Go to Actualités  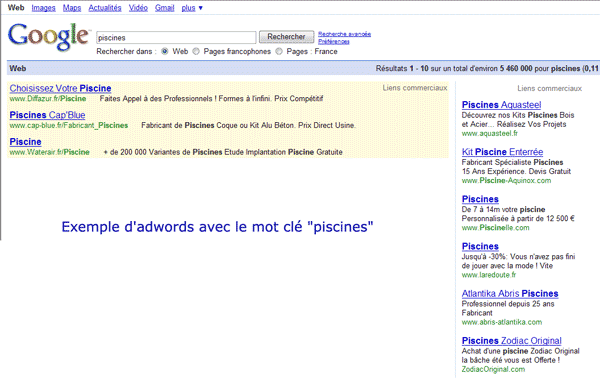(105, 8)
